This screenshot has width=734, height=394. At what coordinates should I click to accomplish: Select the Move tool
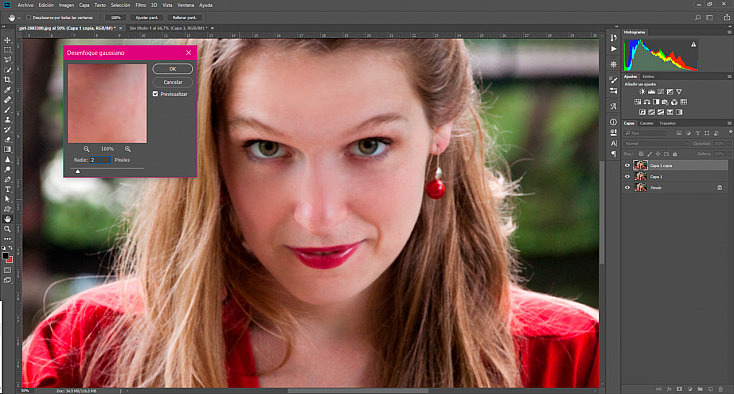pos(7,40)
